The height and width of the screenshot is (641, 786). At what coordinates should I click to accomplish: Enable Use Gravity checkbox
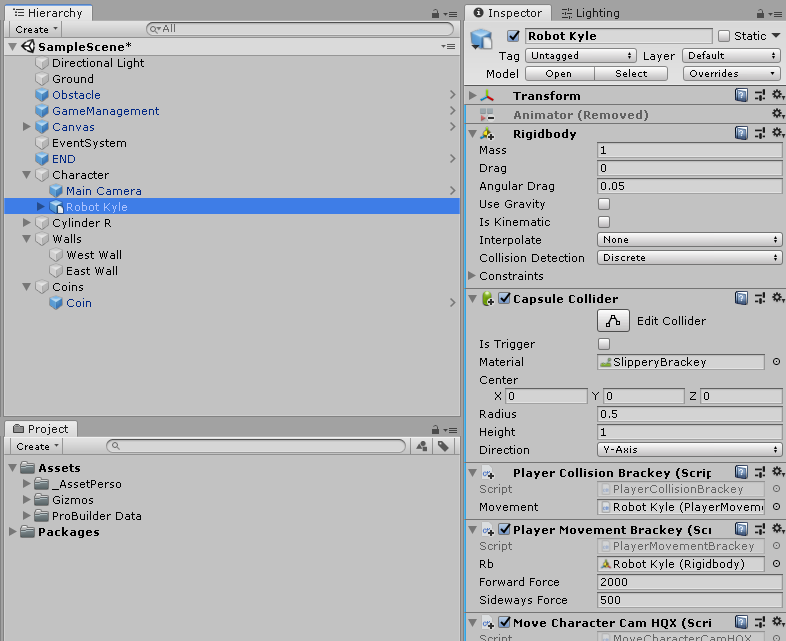[x=604, y=204]
